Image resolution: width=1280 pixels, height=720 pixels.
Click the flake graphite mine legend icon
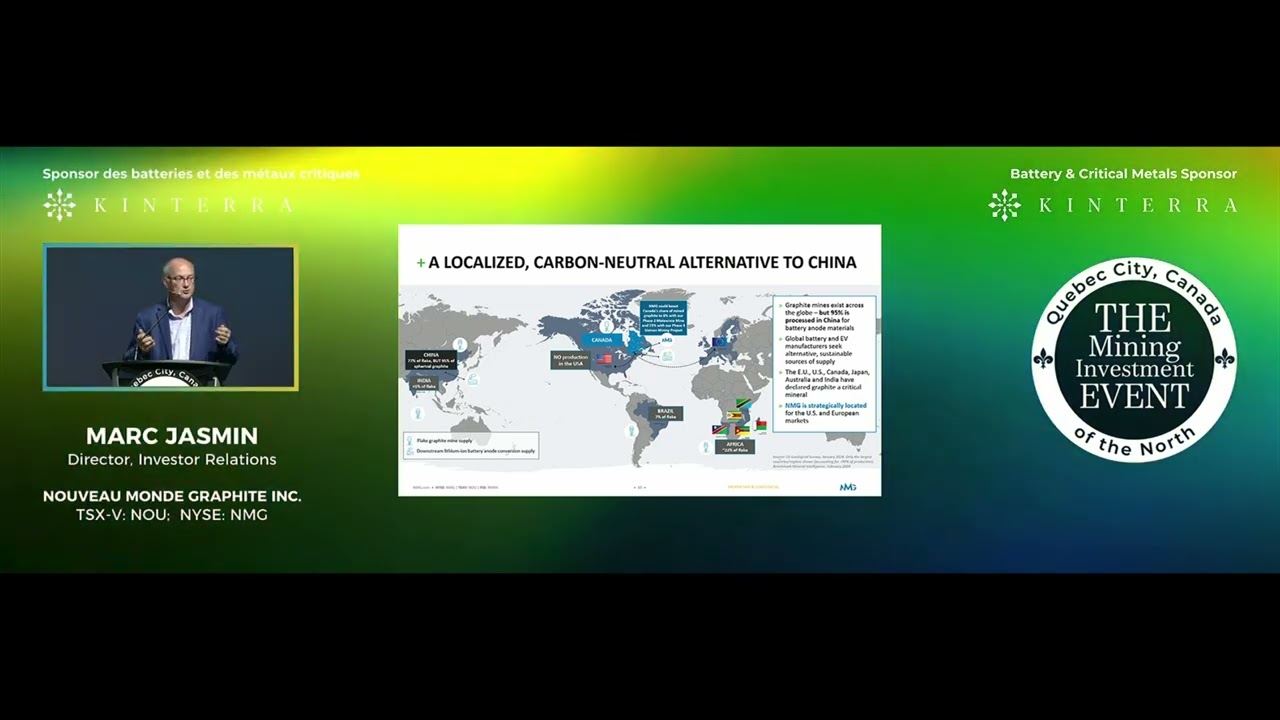click(410, 441)
